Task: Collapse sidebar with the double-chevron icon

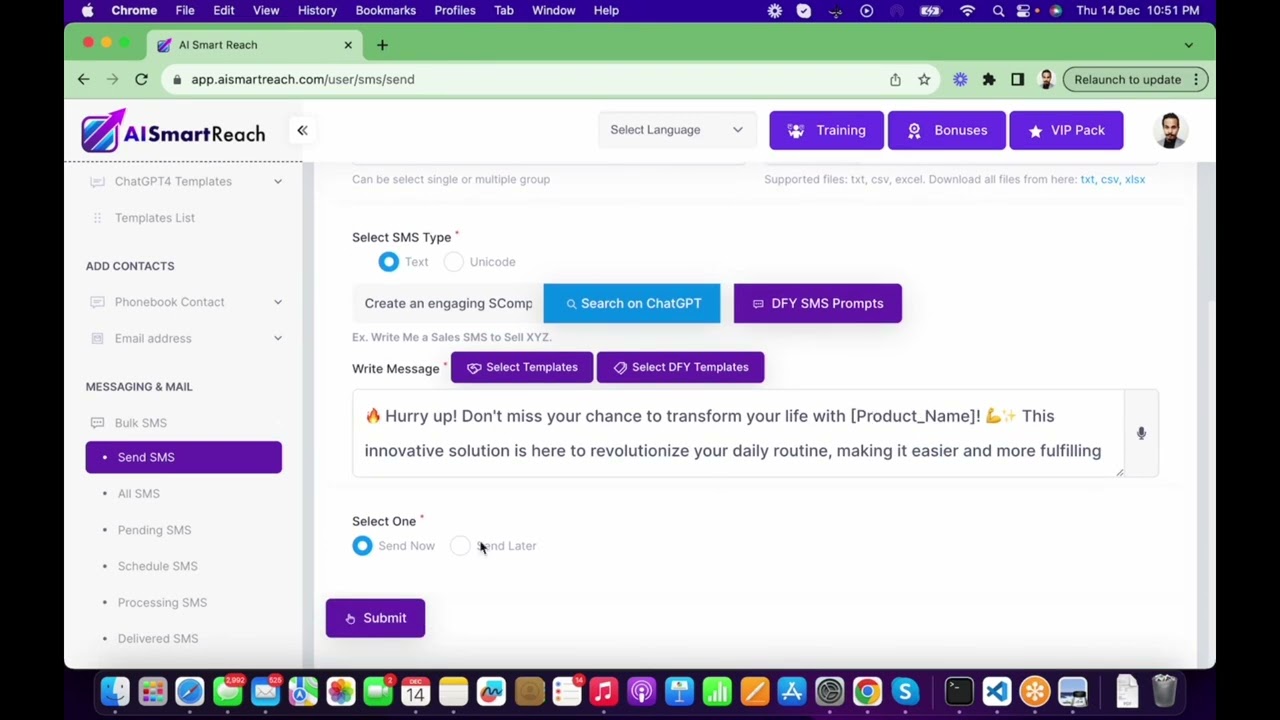Action: click(x=302, y=130)
